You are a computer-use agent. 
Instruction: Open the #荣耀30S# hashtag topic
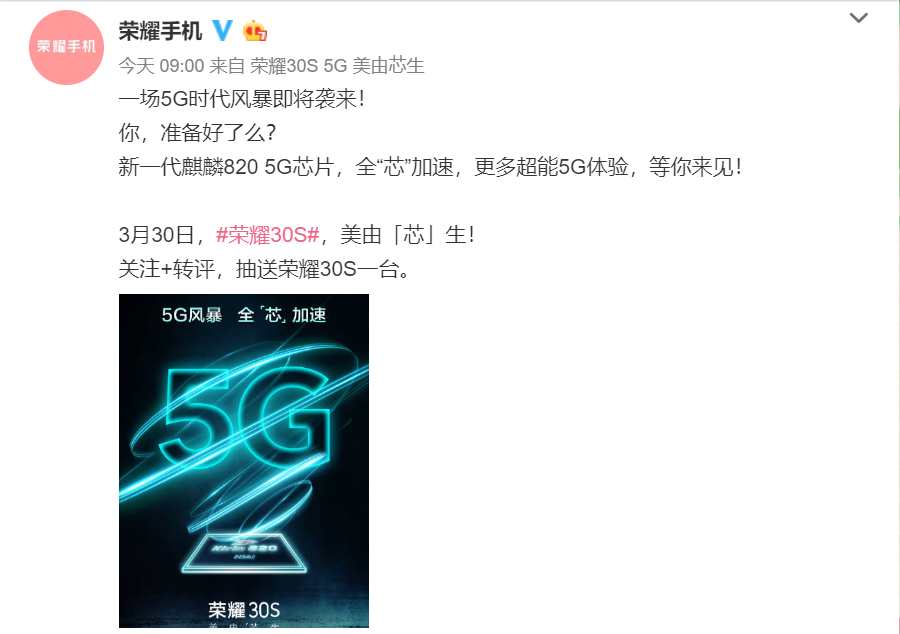[267, 235]
